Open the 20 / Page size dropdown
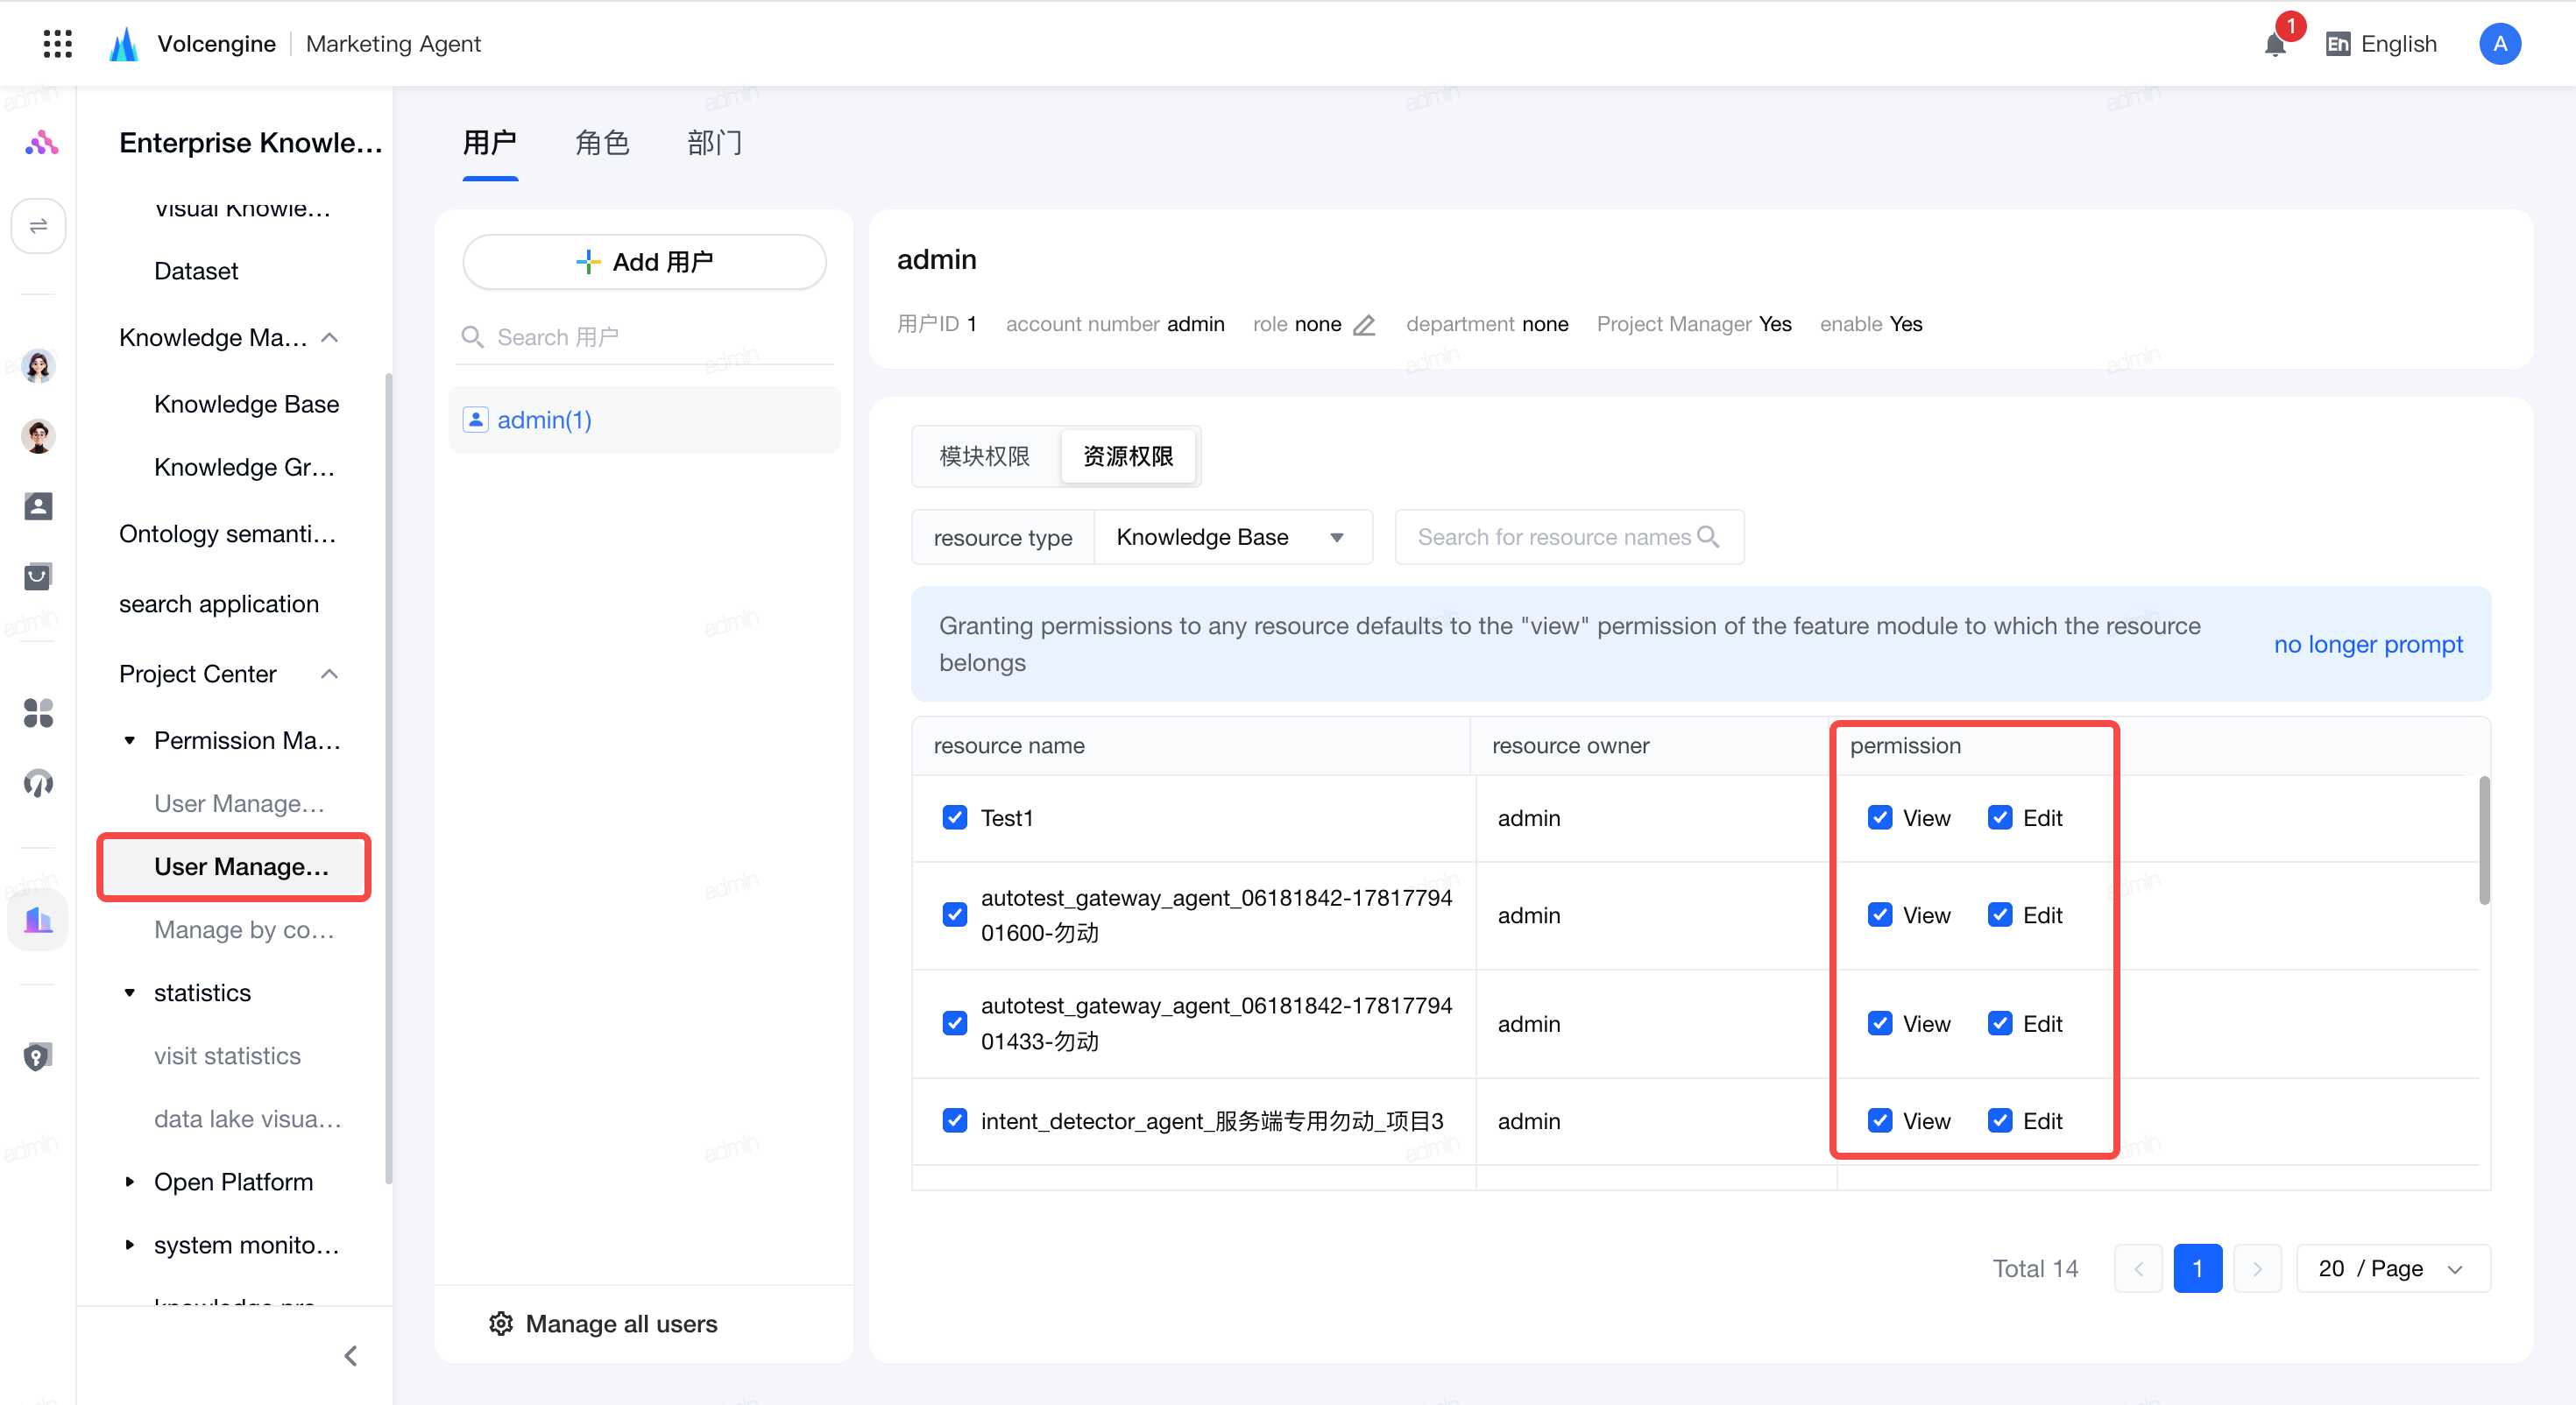The height and width of the screenshot is (1405, 2576). (2393, 1268)
